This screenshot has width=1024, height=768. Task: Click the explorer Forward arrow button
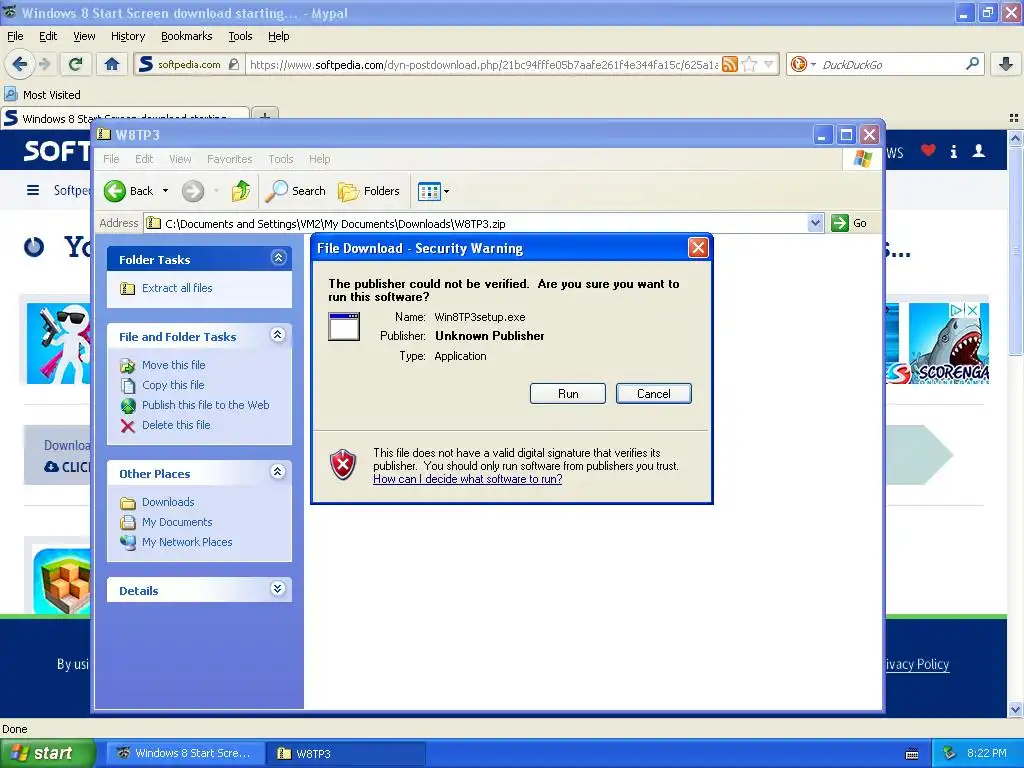193,191
